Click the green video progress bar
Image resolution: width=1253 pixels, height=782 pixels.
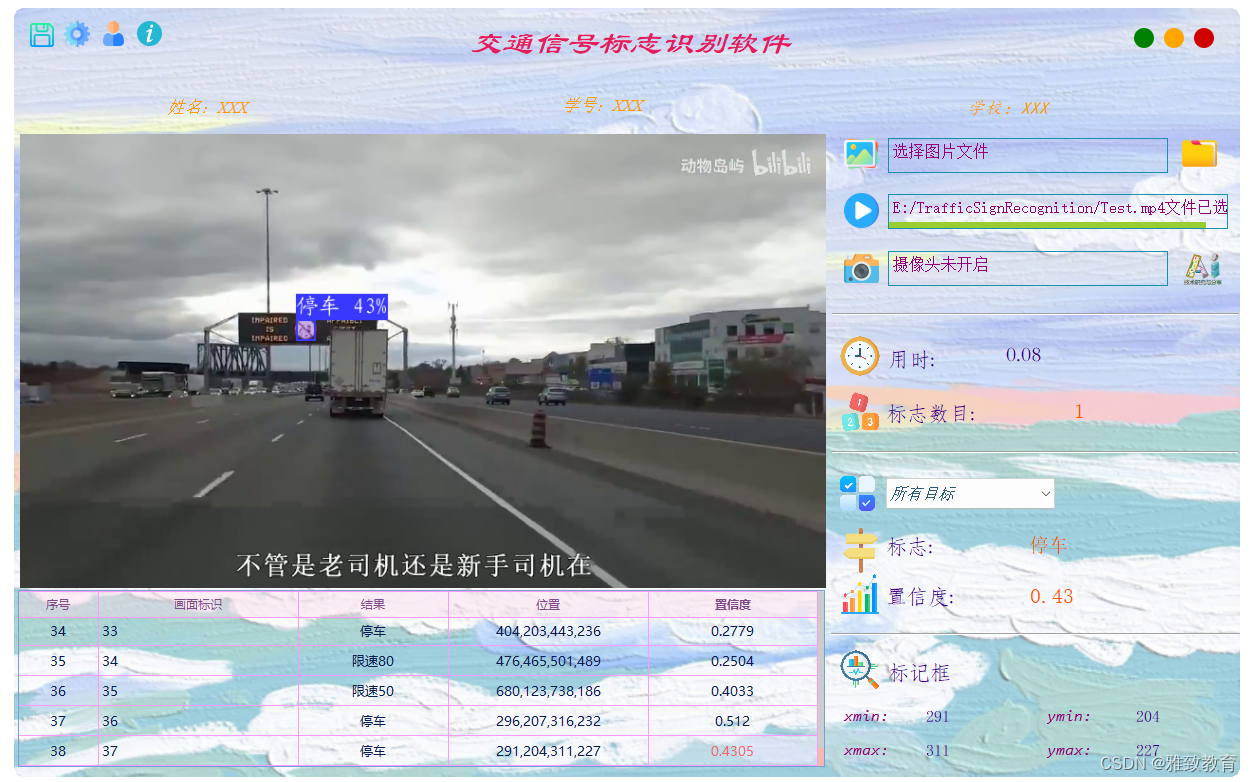pyautogui.click(x=1047, y=225)
